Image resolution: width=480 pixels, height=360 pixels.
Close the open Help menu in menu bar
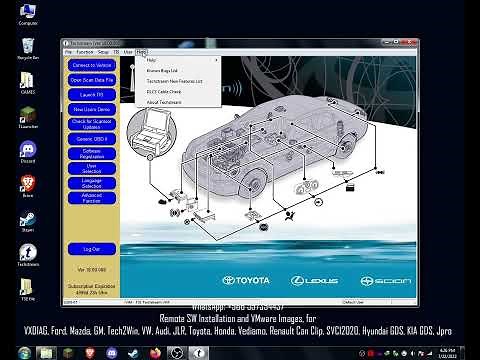pos(141,52)
